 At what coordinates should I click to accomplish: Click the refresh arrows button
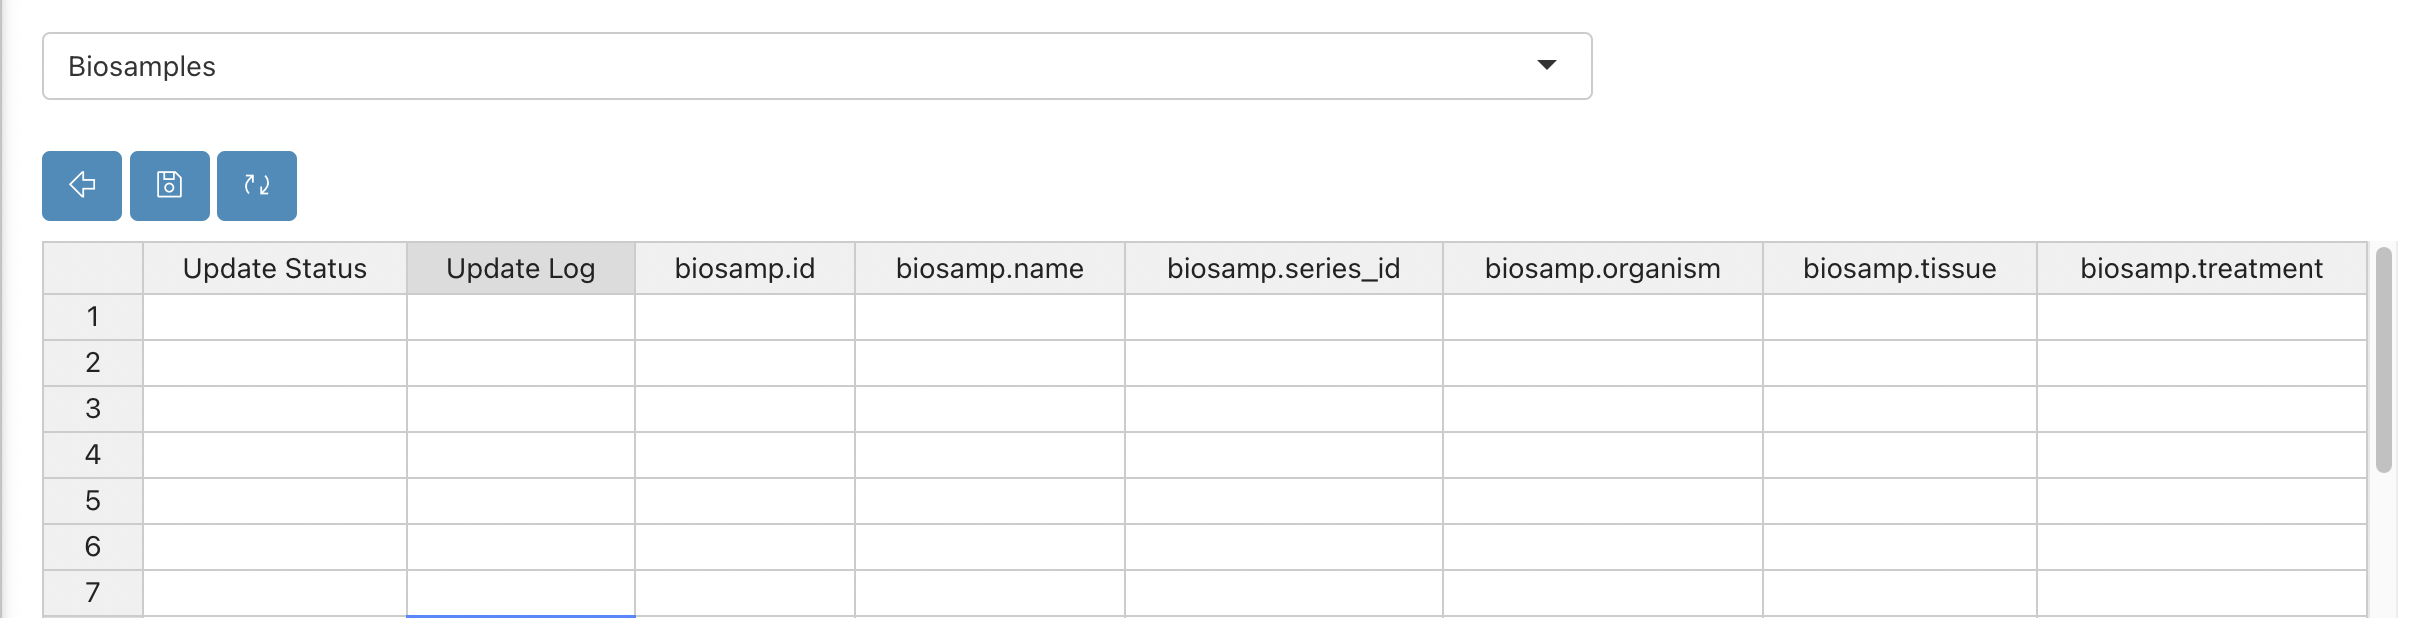tap(257, 185)
